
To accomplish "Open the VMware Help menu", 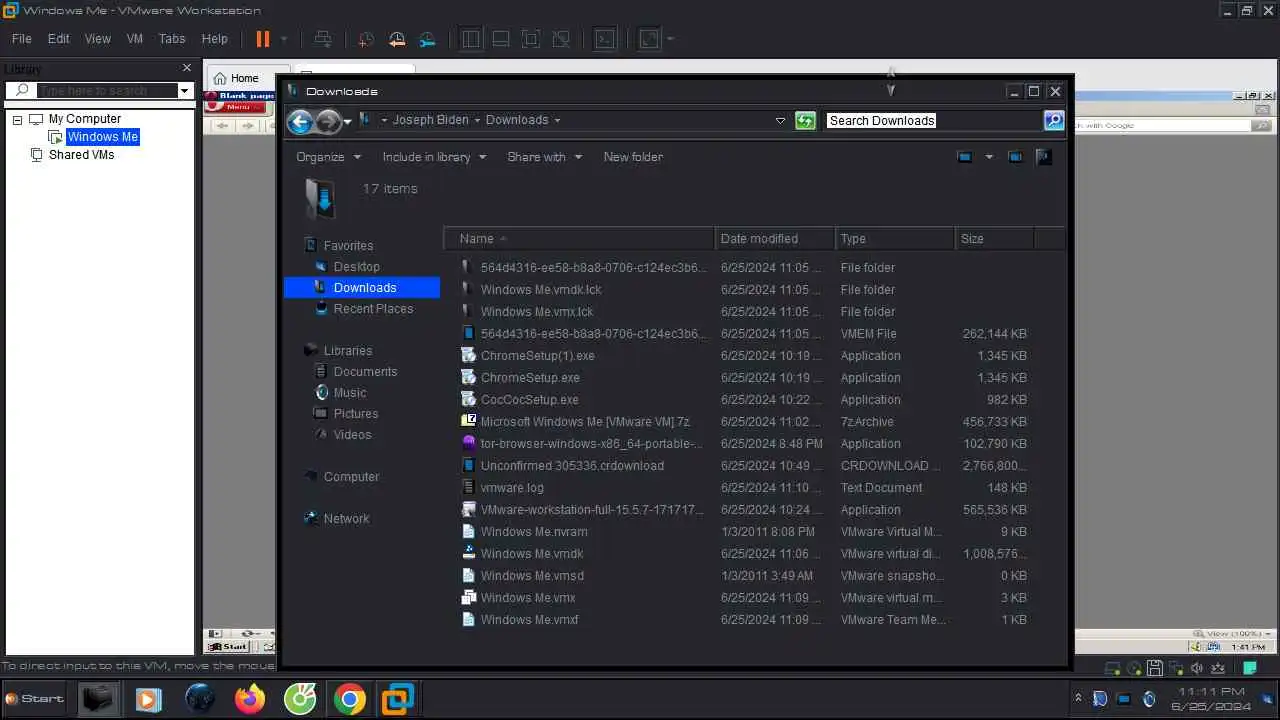I will tap(215, 39).
